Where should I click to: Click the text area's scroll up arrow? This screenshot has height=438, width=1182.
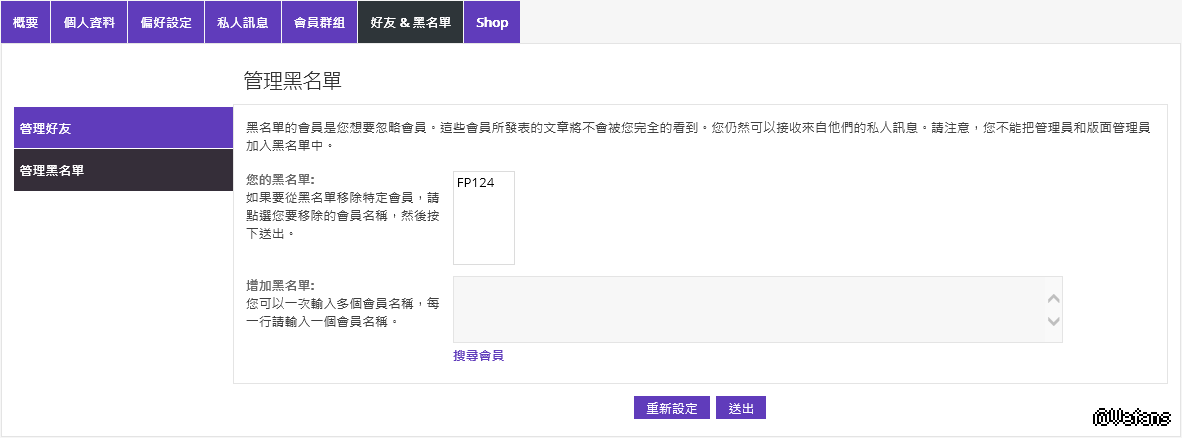[1052, 298]
